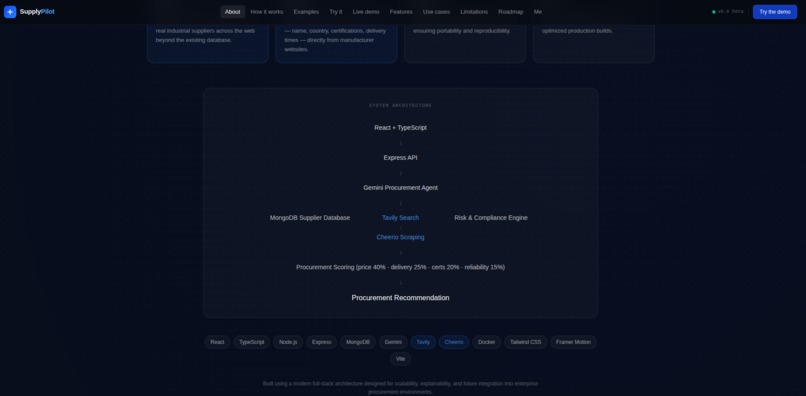Go to Use cases section

(x=436, y=12)
